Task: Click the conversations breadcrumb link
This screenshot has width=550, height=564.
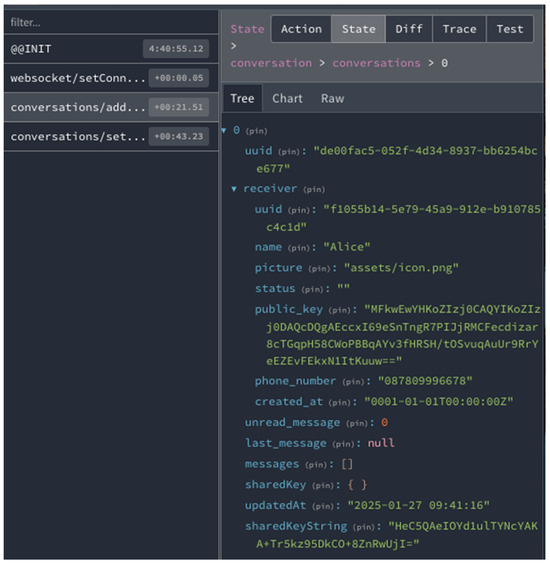Action: pyautogui.click(x=376, y=63)
